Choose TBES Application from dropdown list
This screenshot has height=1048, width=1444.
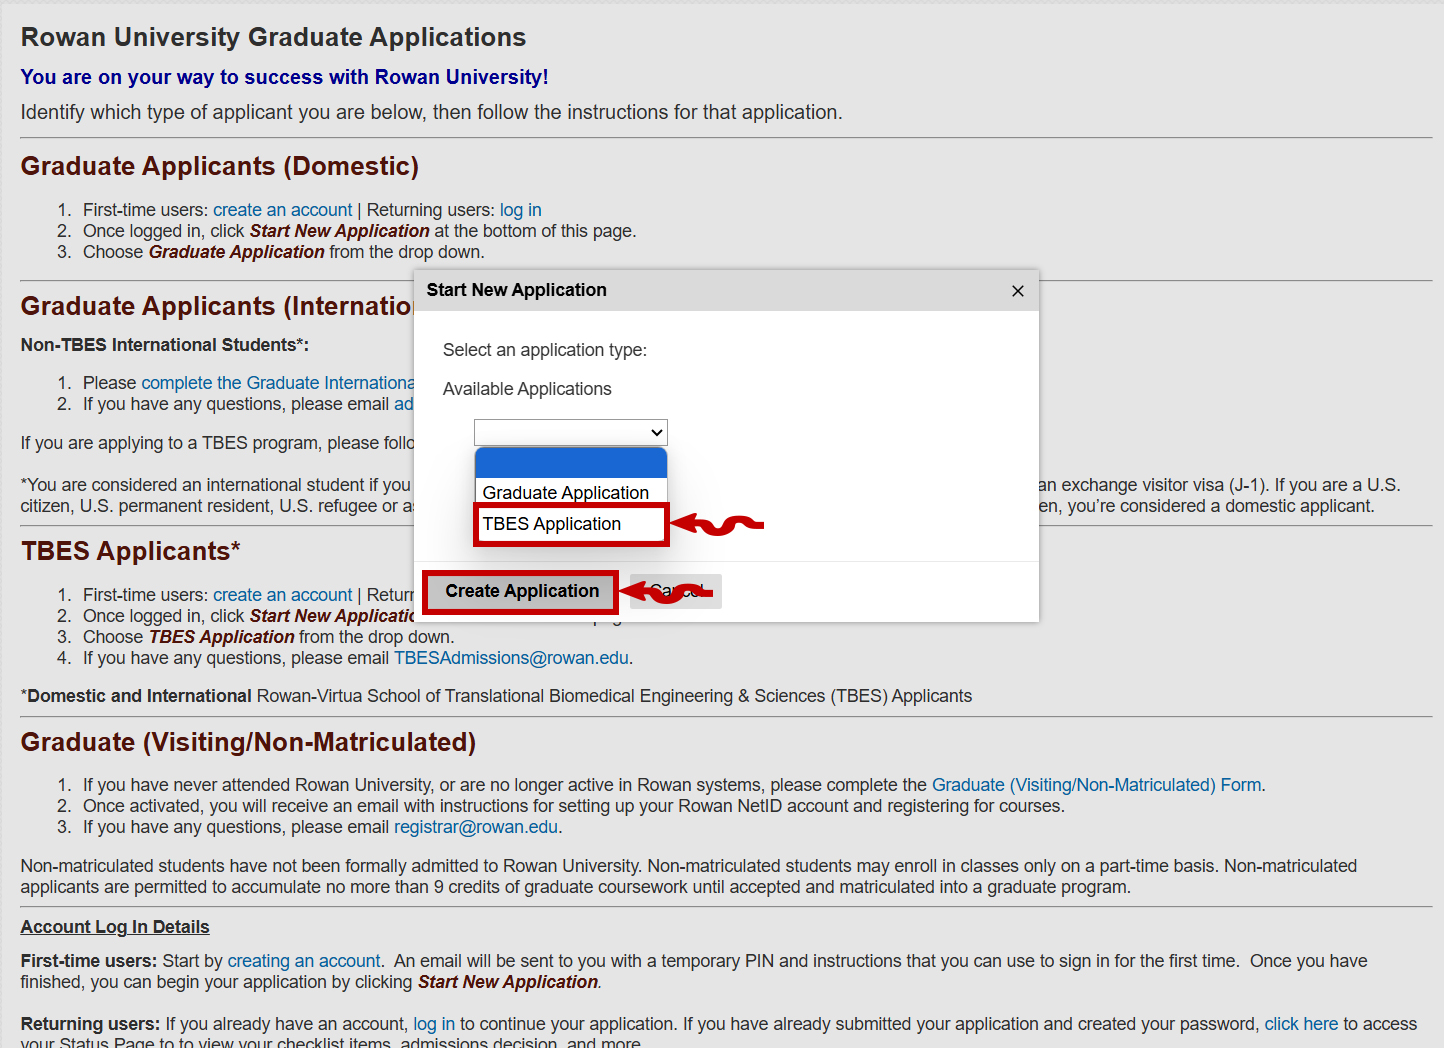[x=571, y=524]
